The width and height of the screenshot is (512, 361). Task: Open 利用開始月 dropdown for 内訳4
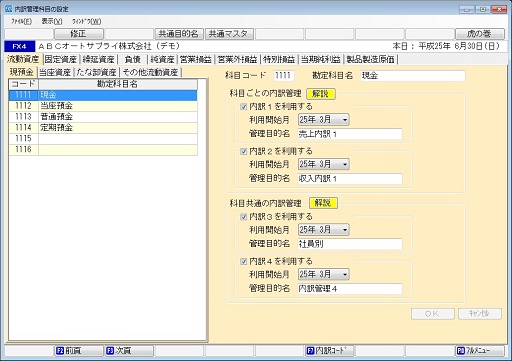point(323,274)
